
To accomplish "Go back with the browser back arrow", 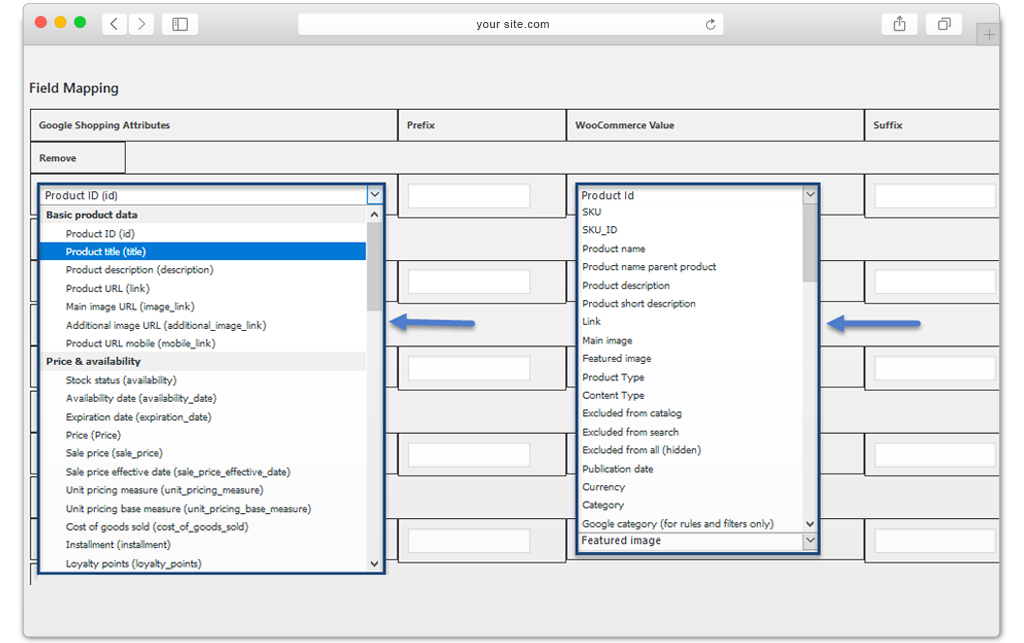I will tap(114, 24).
